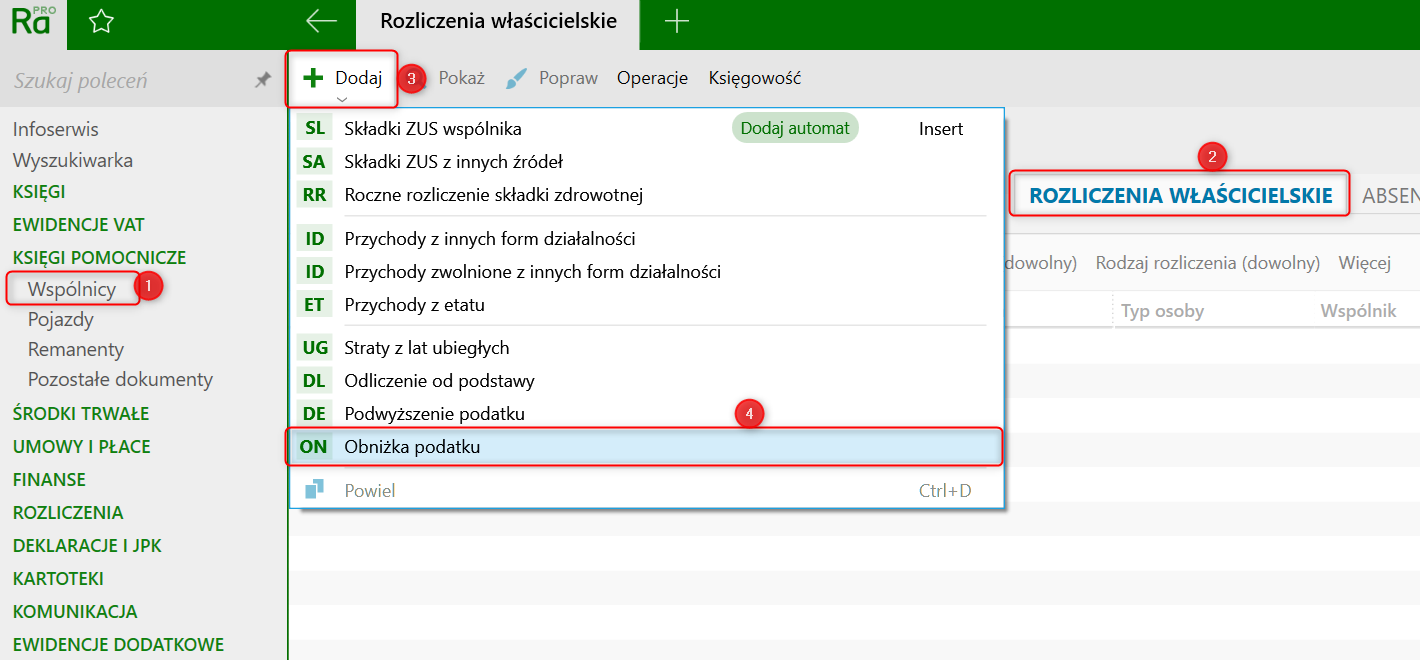Open the Operacje toolbar menu
The width and height of the screenshot is (1420, 660).
(652, 78)
